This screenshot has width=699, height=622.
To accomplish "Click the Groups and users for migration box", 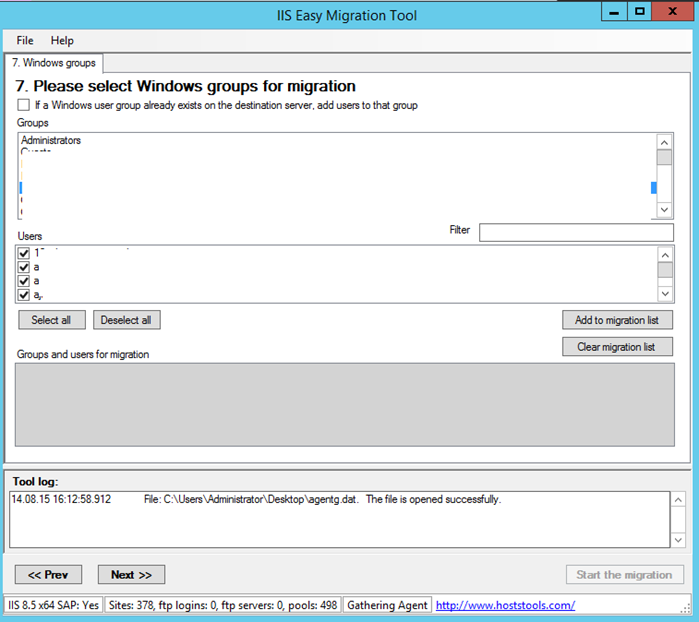I will pos(345,405).
